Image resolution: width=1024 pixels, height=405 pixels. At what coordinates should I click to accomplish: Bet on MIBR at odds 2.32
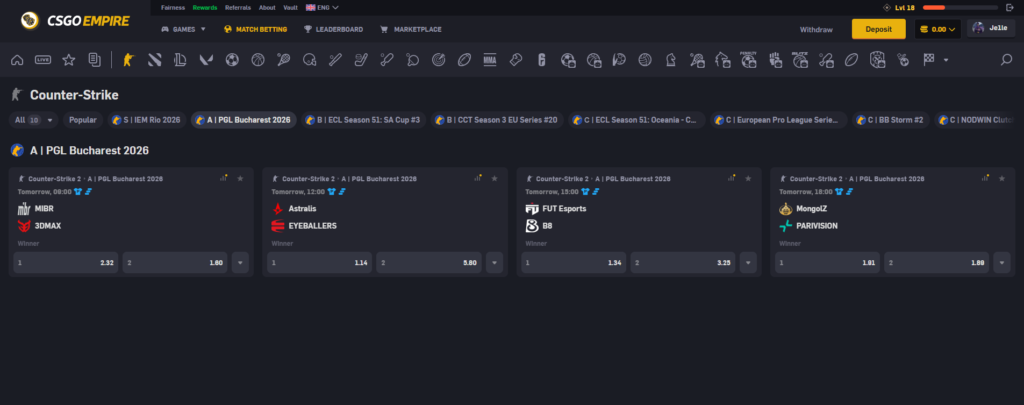tap(66, 263)
